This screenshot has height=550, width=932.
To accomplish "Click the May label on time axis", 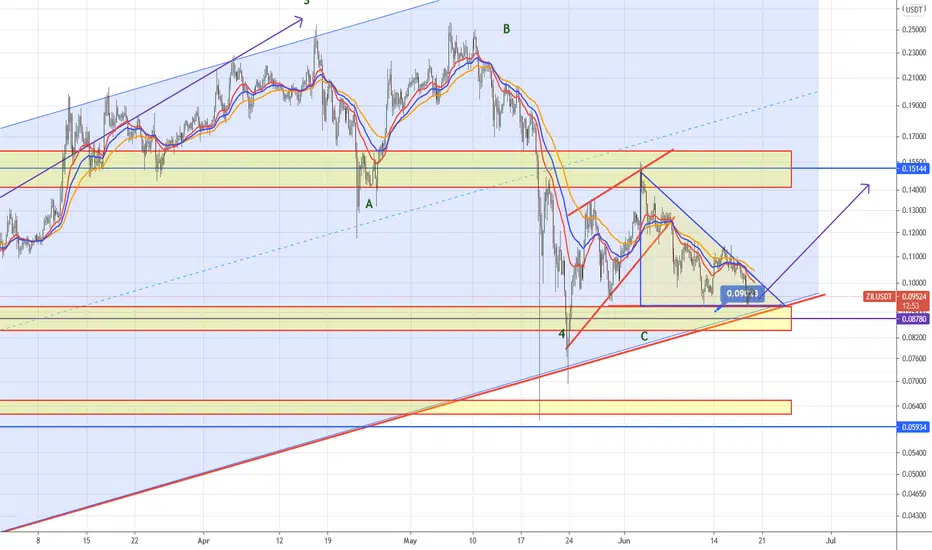I will tap(410, 541).
